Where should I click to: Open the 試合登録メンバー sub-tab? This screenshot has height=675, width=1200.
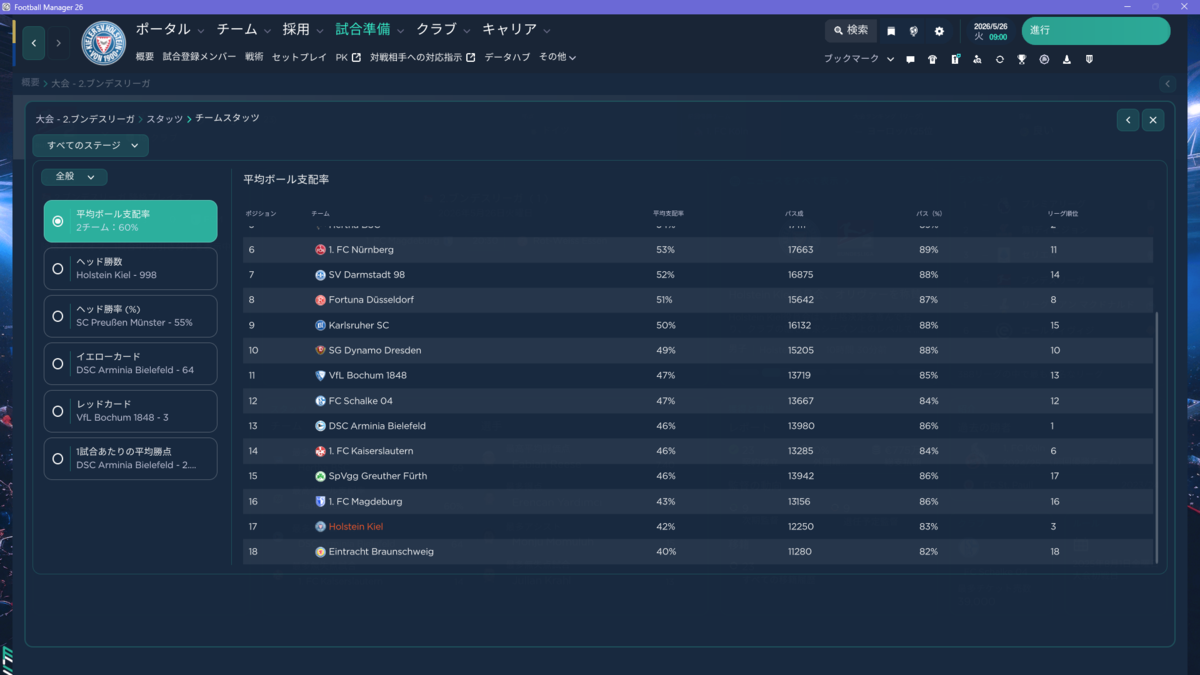coord(199,57)
